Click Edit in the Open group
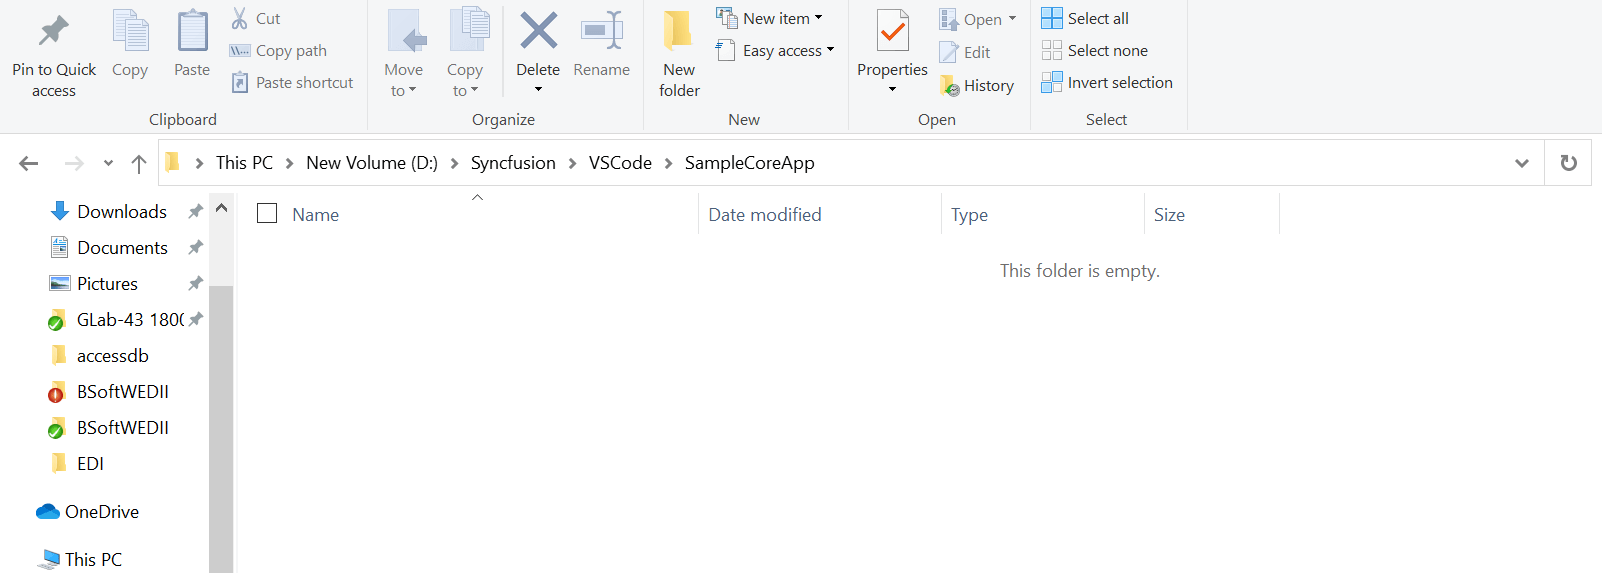This screenshot has height=573, width=1602. coord(965,52)
